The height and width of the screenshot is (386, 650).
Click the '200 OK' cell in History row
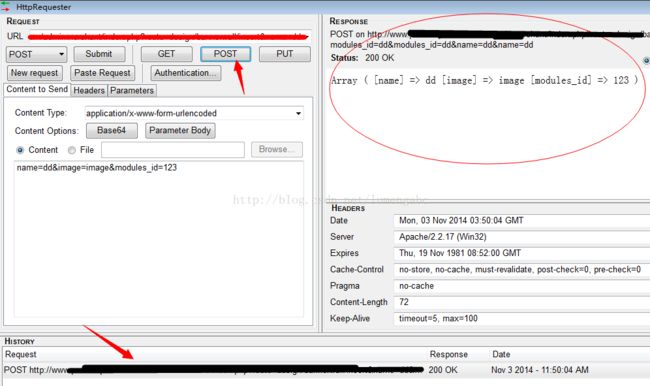coord(443,370)
